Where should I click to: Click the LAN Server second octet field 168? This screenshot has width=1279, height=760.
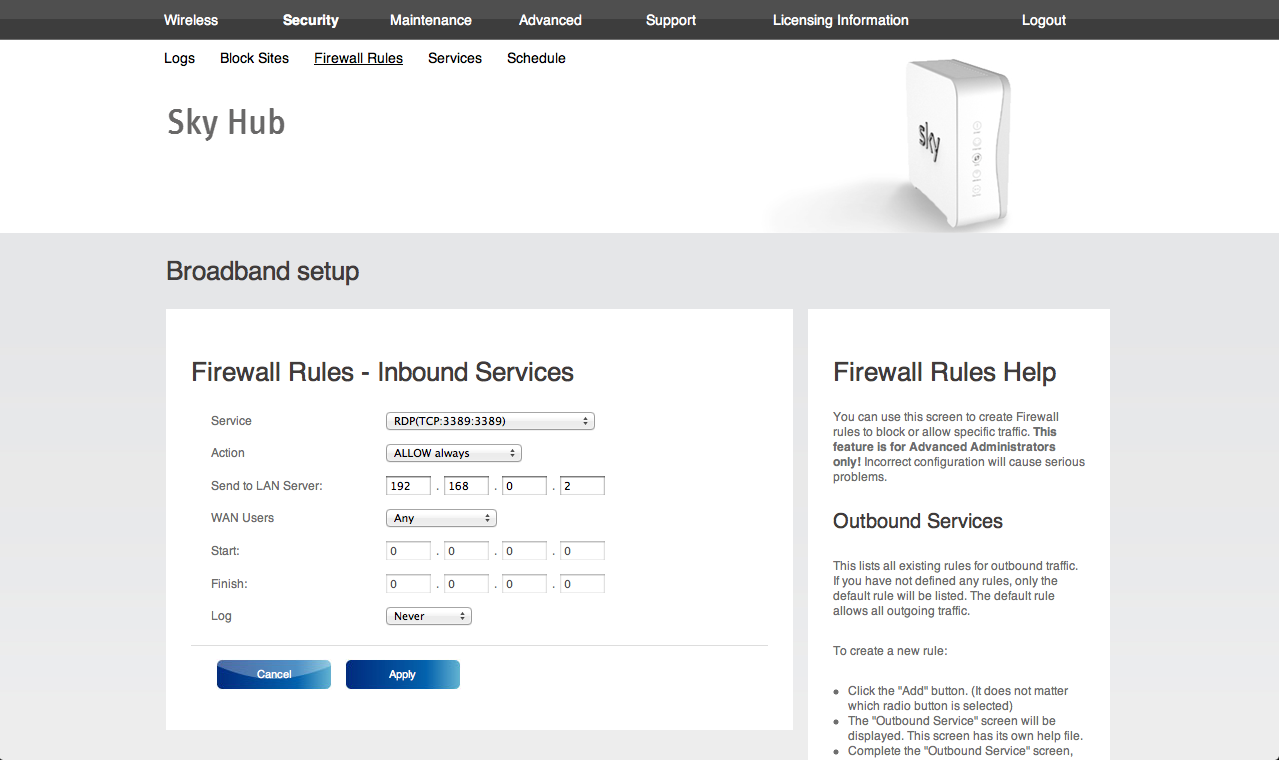click(x=466, y=486)
